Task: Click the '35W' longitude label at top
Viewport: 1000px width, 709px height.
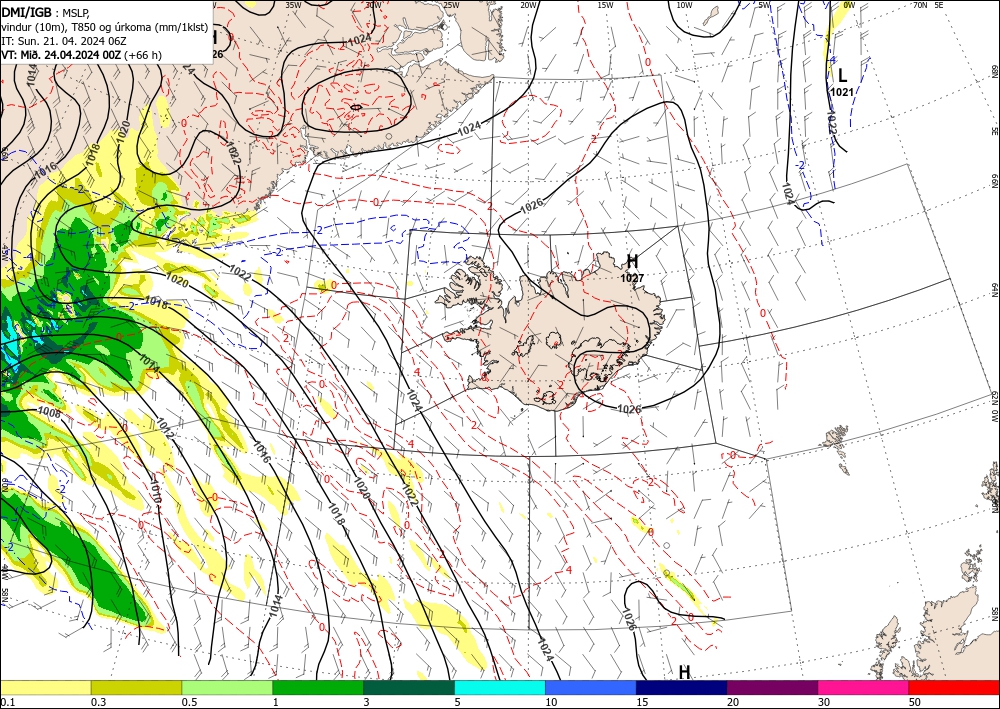Action: [293, 5]
